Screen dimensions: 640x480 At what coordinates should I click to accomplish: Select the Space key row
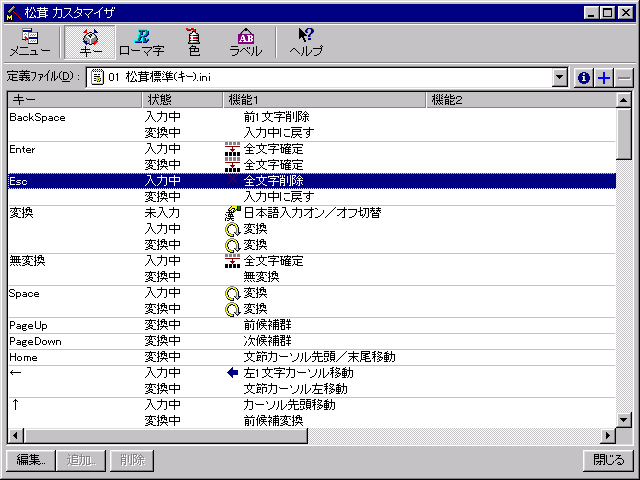coord(311,293)
